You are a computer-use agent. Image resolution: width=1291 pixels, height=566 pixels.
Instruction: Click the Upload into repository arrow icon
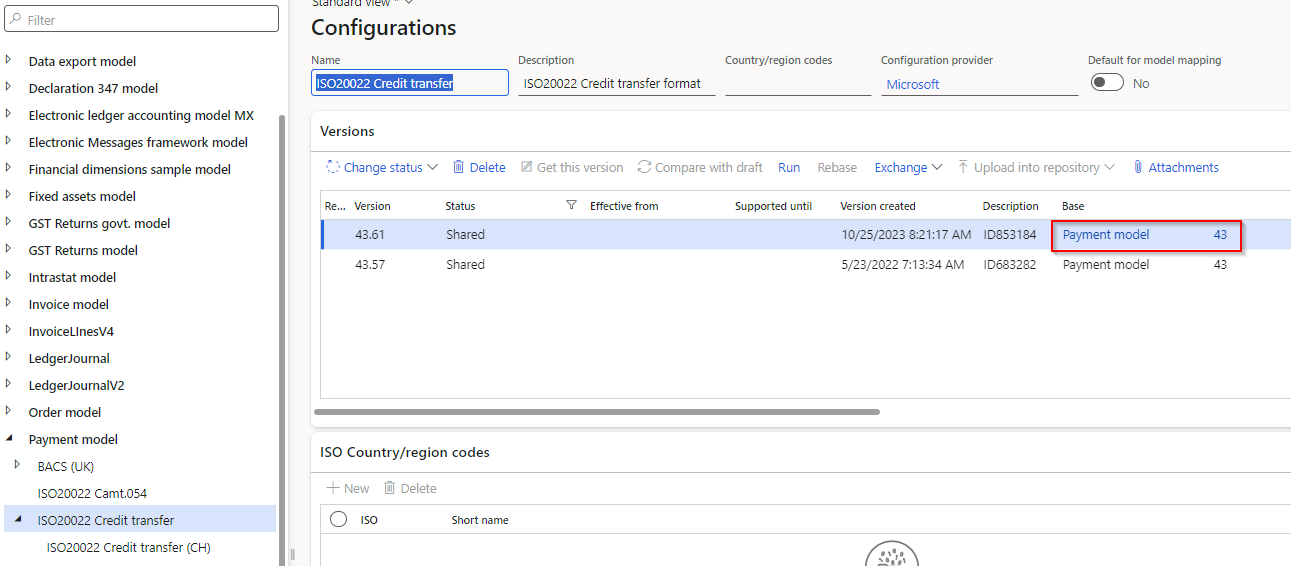click(x=964, y=167)
